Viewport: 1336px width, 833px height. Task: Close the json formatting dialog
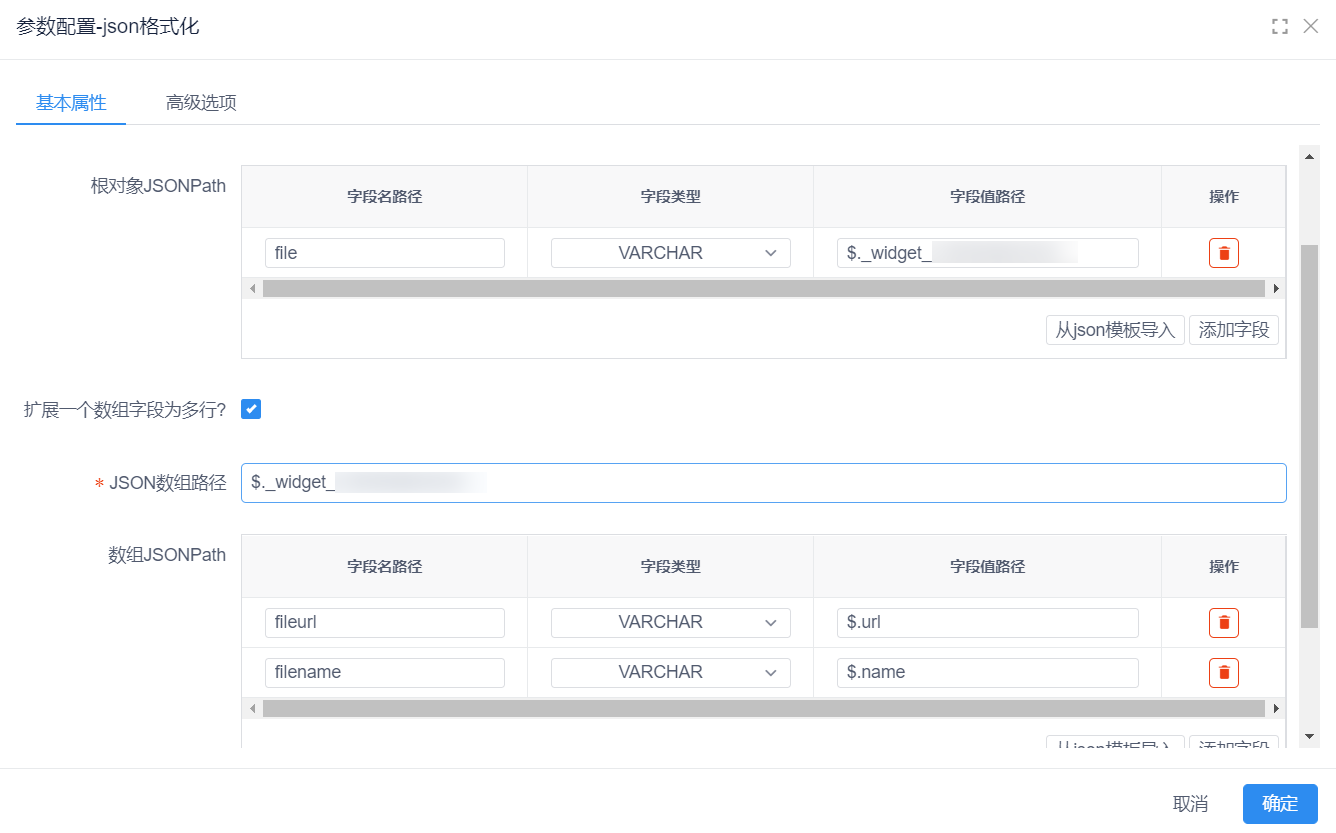coord(1311,27)
